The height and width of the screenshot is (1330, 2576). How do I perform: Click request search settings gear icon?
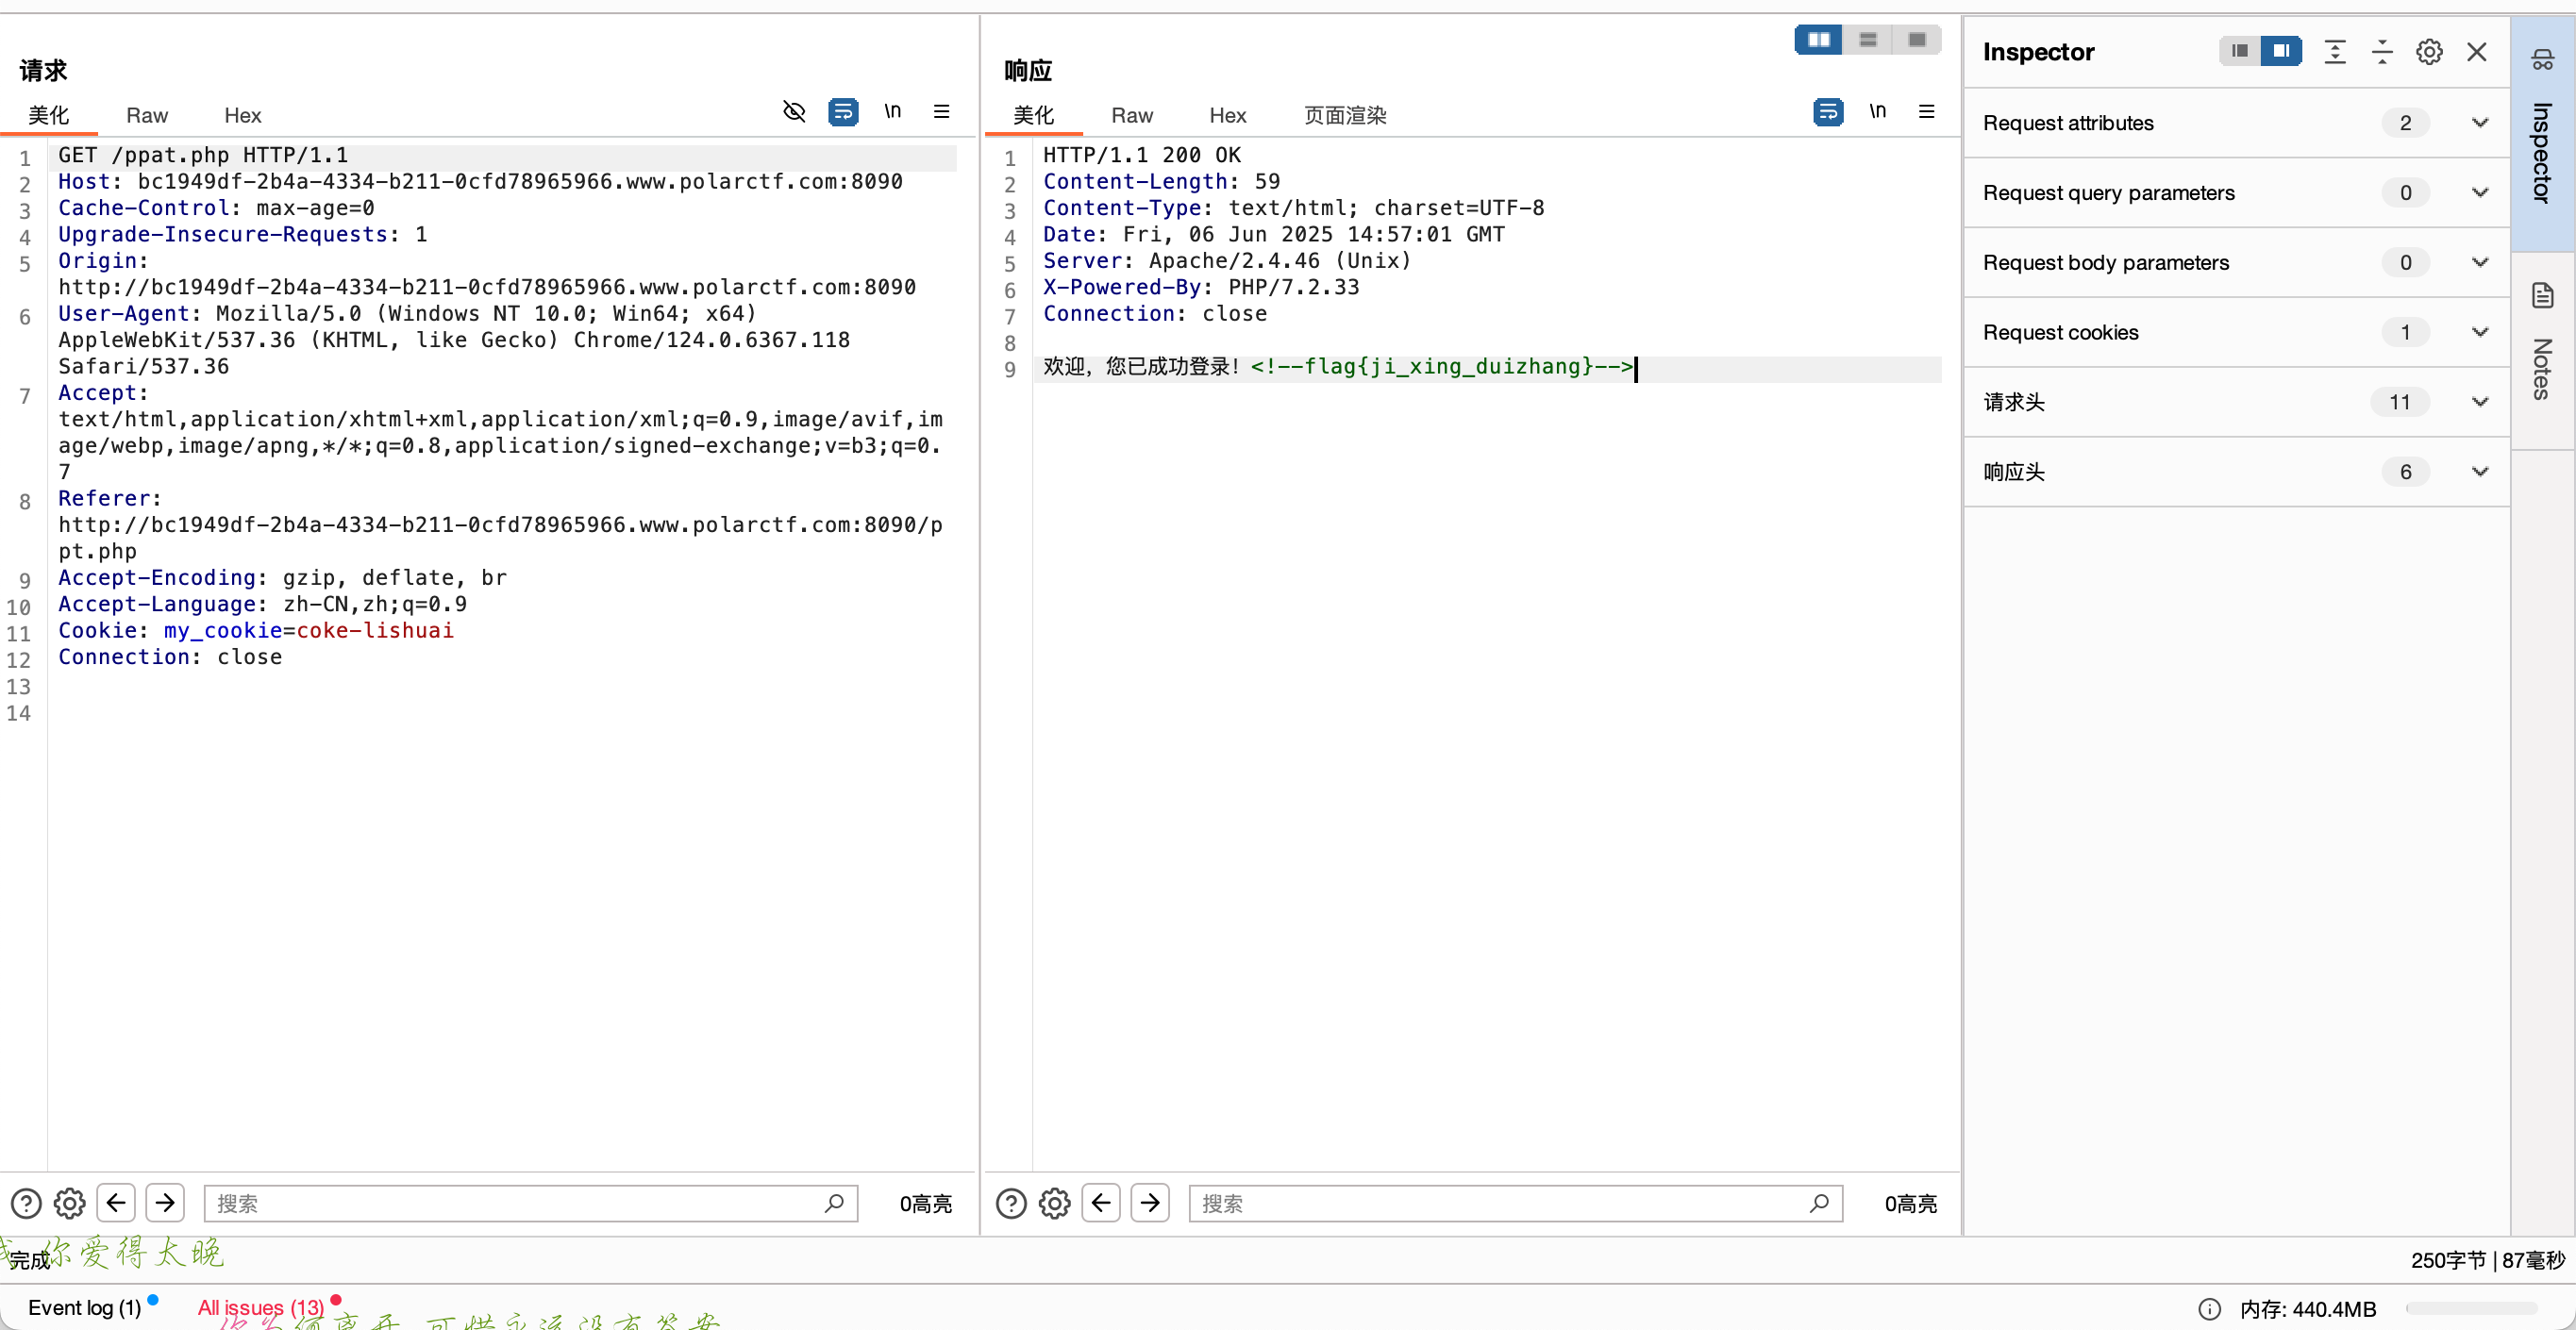click(69, 1203)
